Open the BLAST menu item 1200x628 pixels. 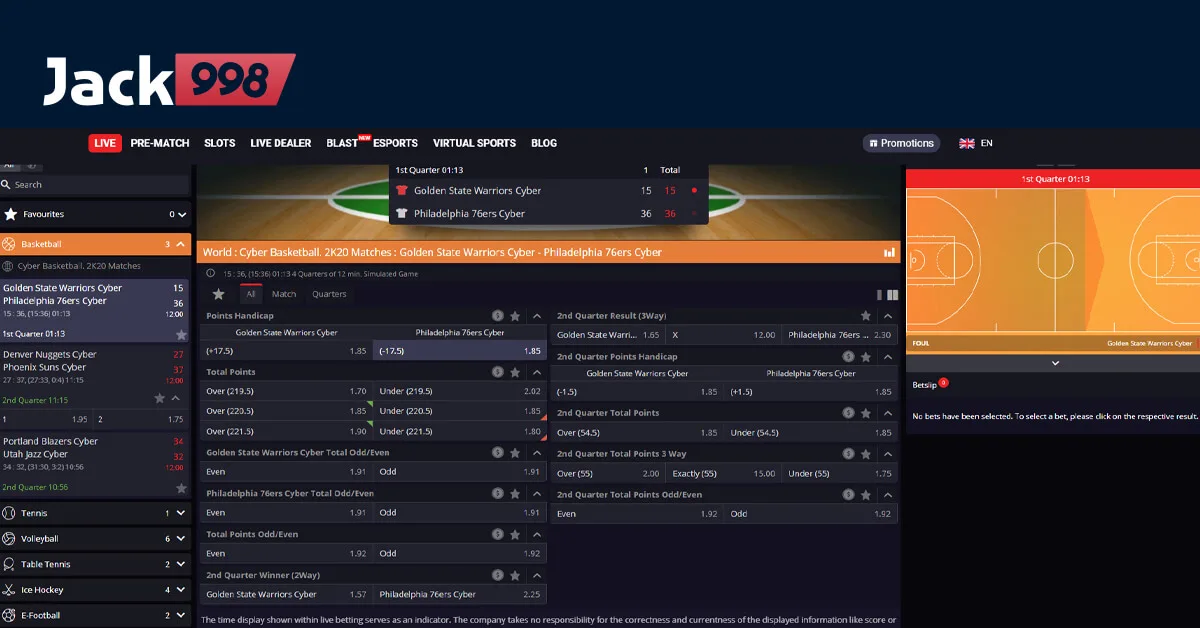(342, 143)
